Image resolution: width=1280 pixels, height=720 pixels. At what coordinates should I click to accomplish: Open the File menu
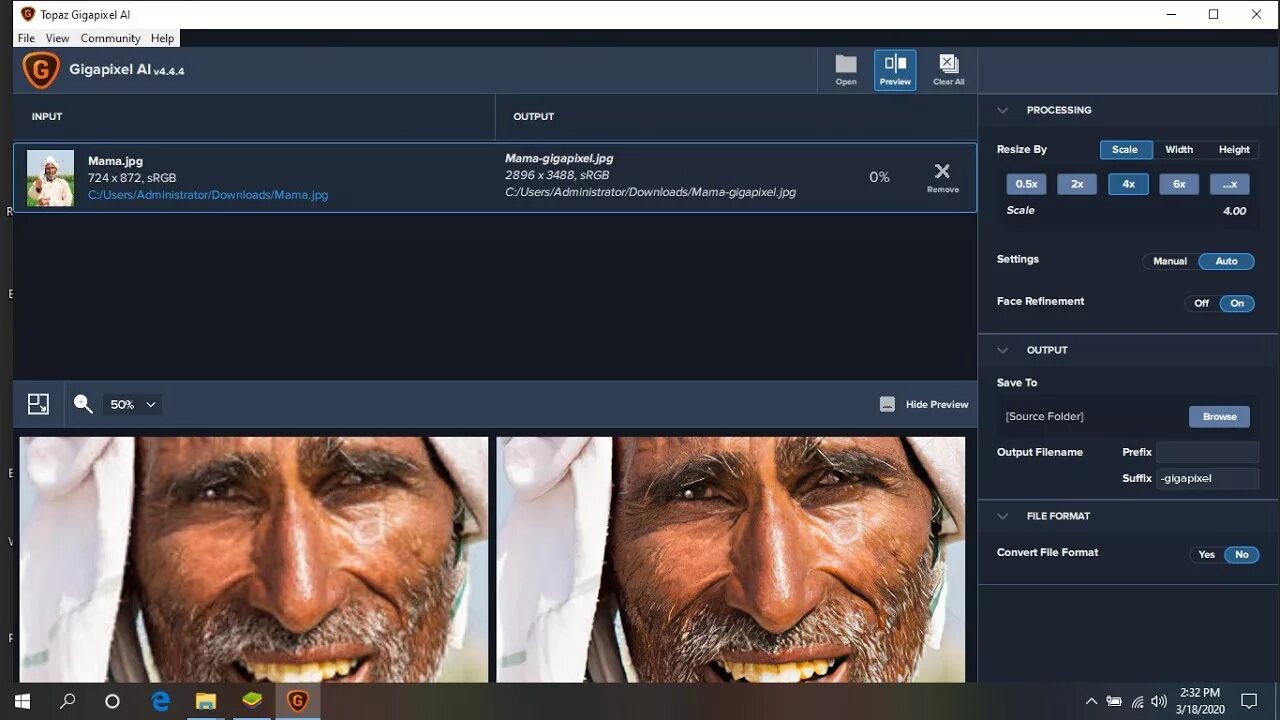(26, 38)
